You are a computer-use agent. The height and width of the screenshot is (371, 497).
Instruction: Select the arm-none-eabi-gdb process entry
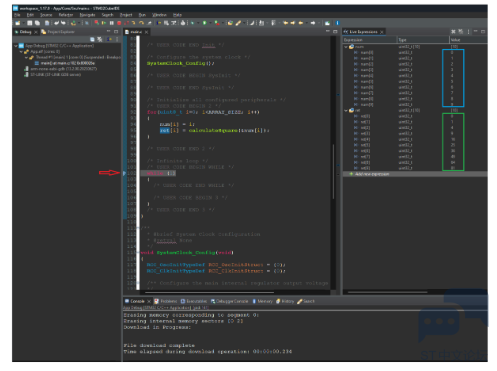click(61, 69)
